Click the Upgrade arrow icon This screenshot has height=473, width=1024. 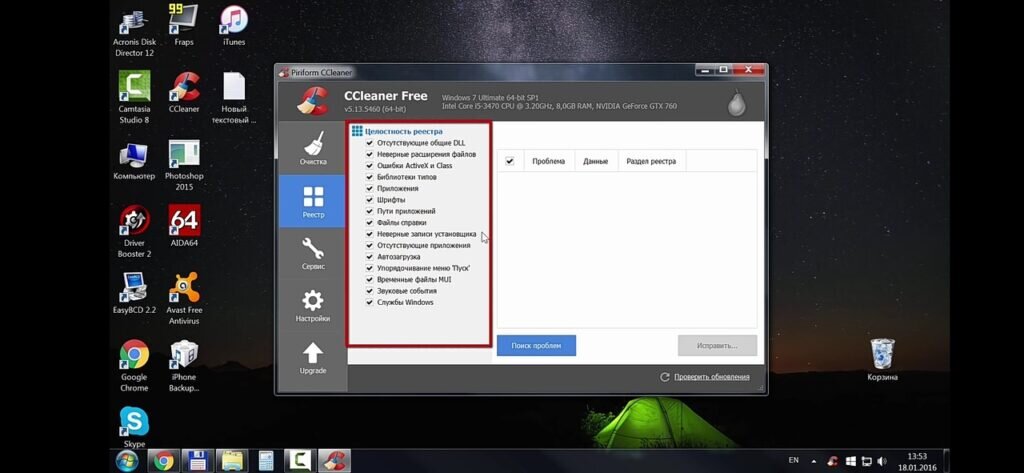313,353
